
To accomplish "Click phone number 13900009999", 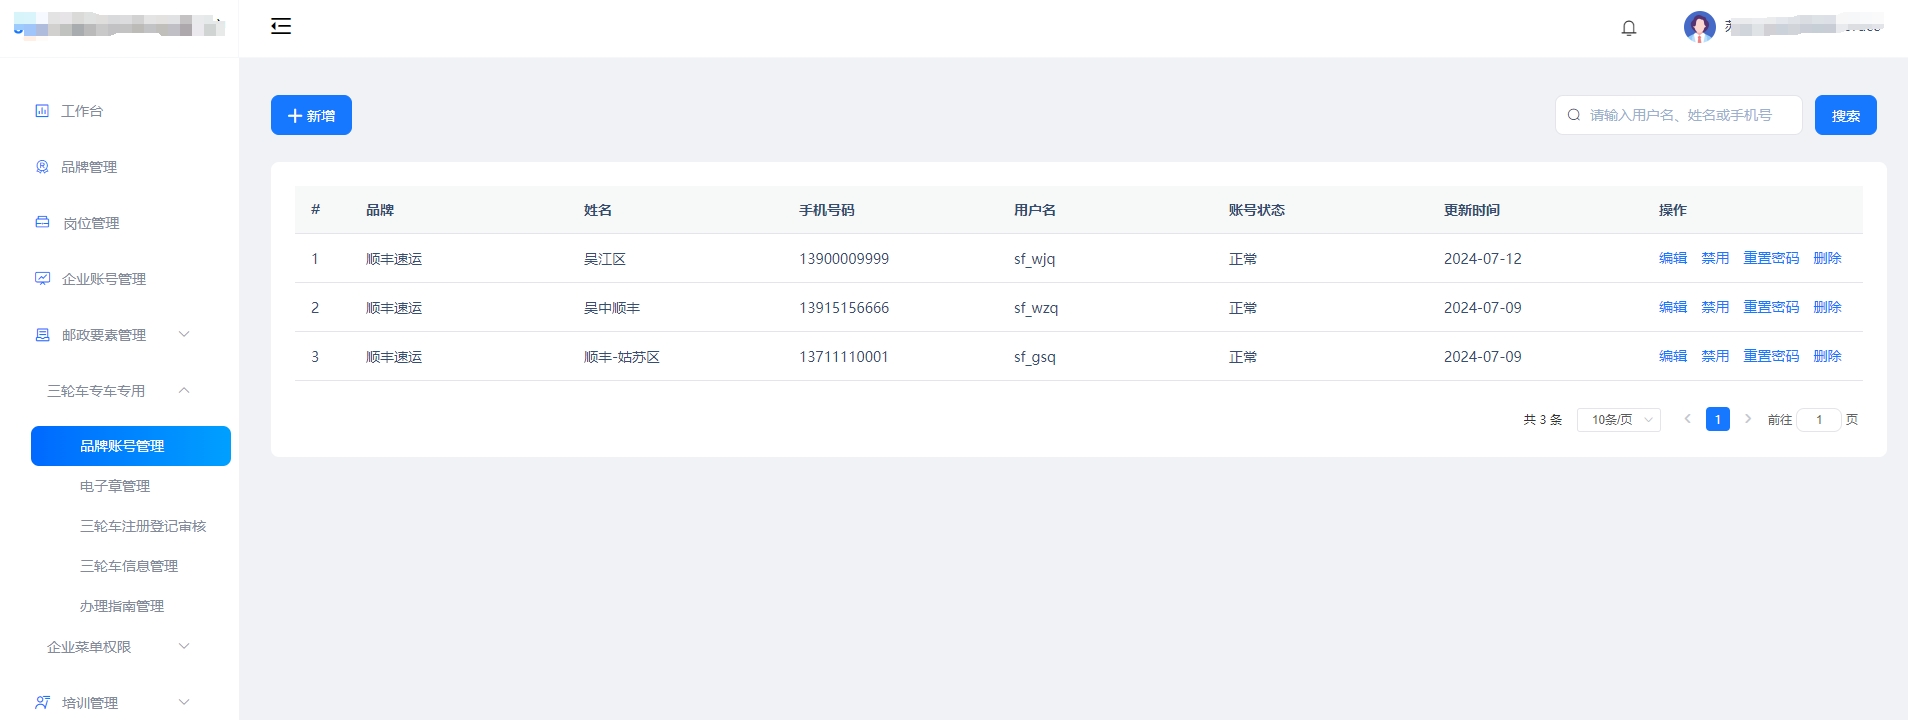I will (844, 259).
